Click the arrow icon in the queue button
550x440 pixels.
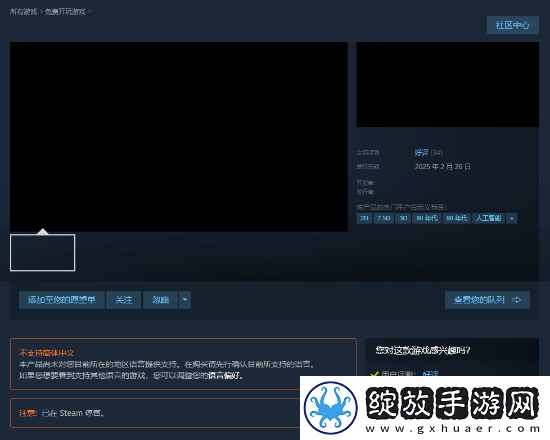click(516, 300)
